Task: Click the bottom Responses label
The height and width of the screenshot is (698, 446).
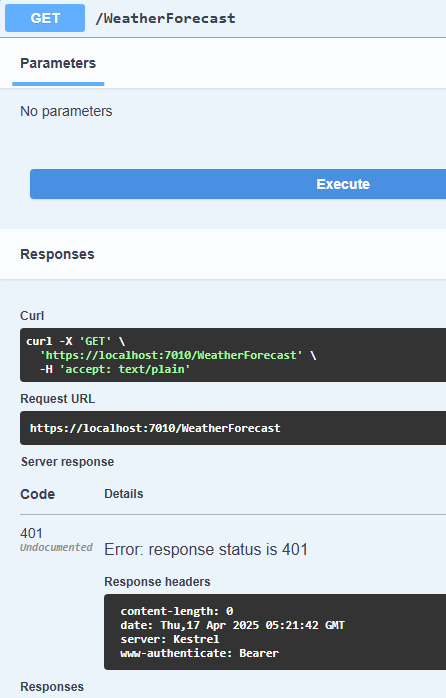Action: pos(52,687)
